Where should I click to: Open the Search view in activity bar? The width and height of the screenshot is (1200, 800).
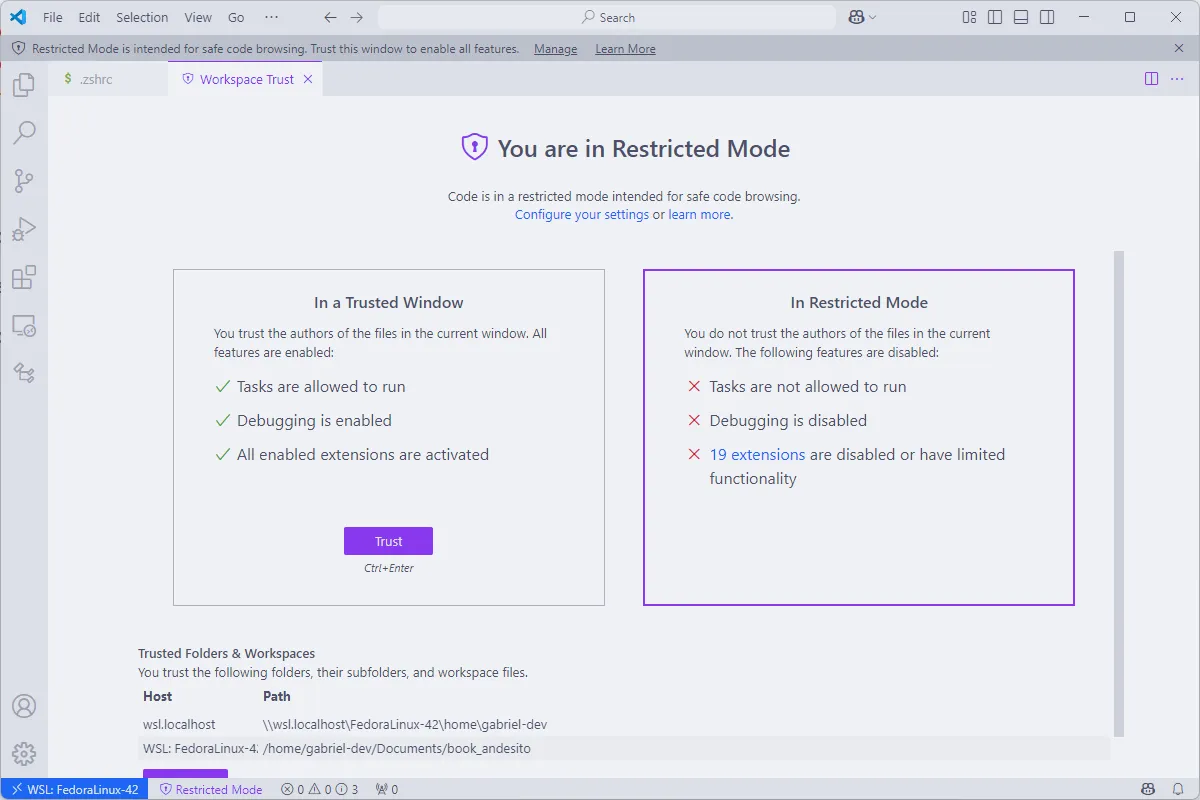tap(24, 133)
